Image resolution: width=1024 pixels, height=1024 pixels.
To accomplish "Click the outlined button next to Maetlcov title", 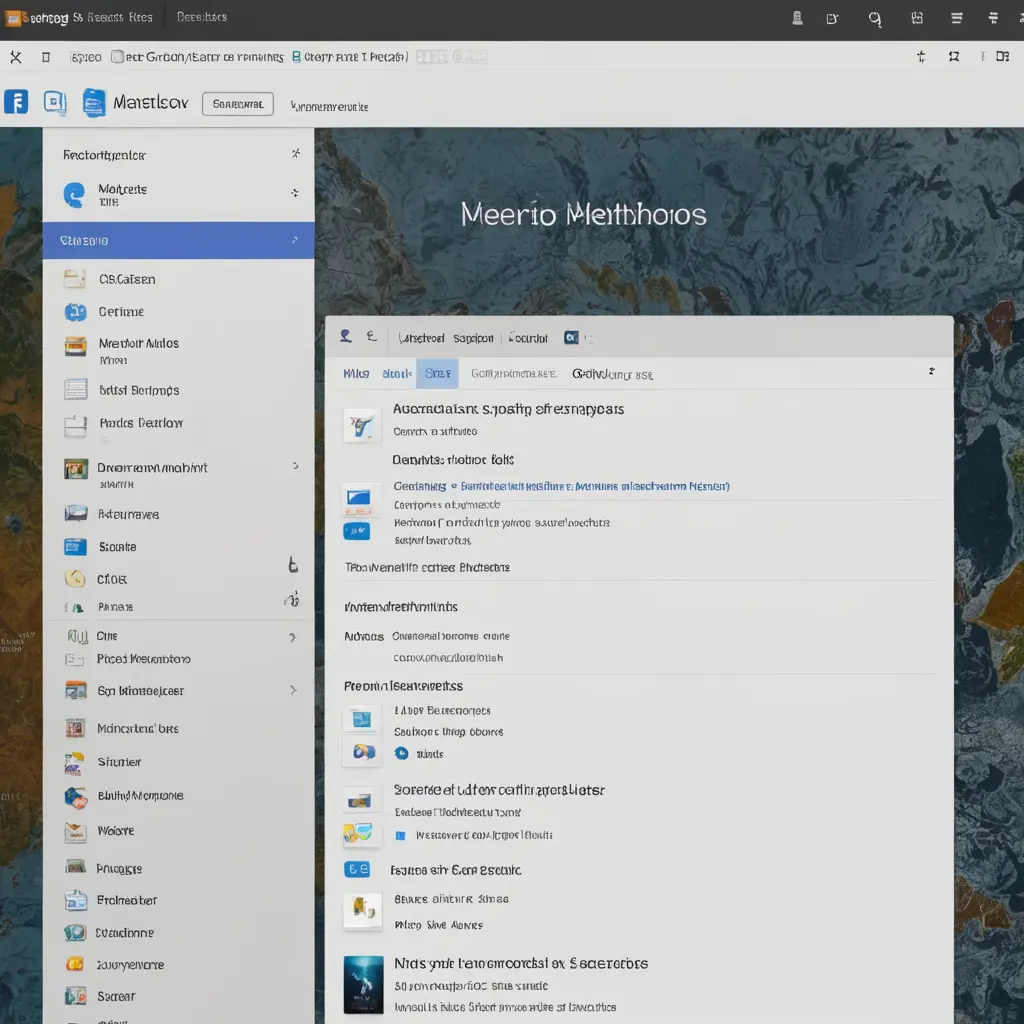I will [237, 104].
